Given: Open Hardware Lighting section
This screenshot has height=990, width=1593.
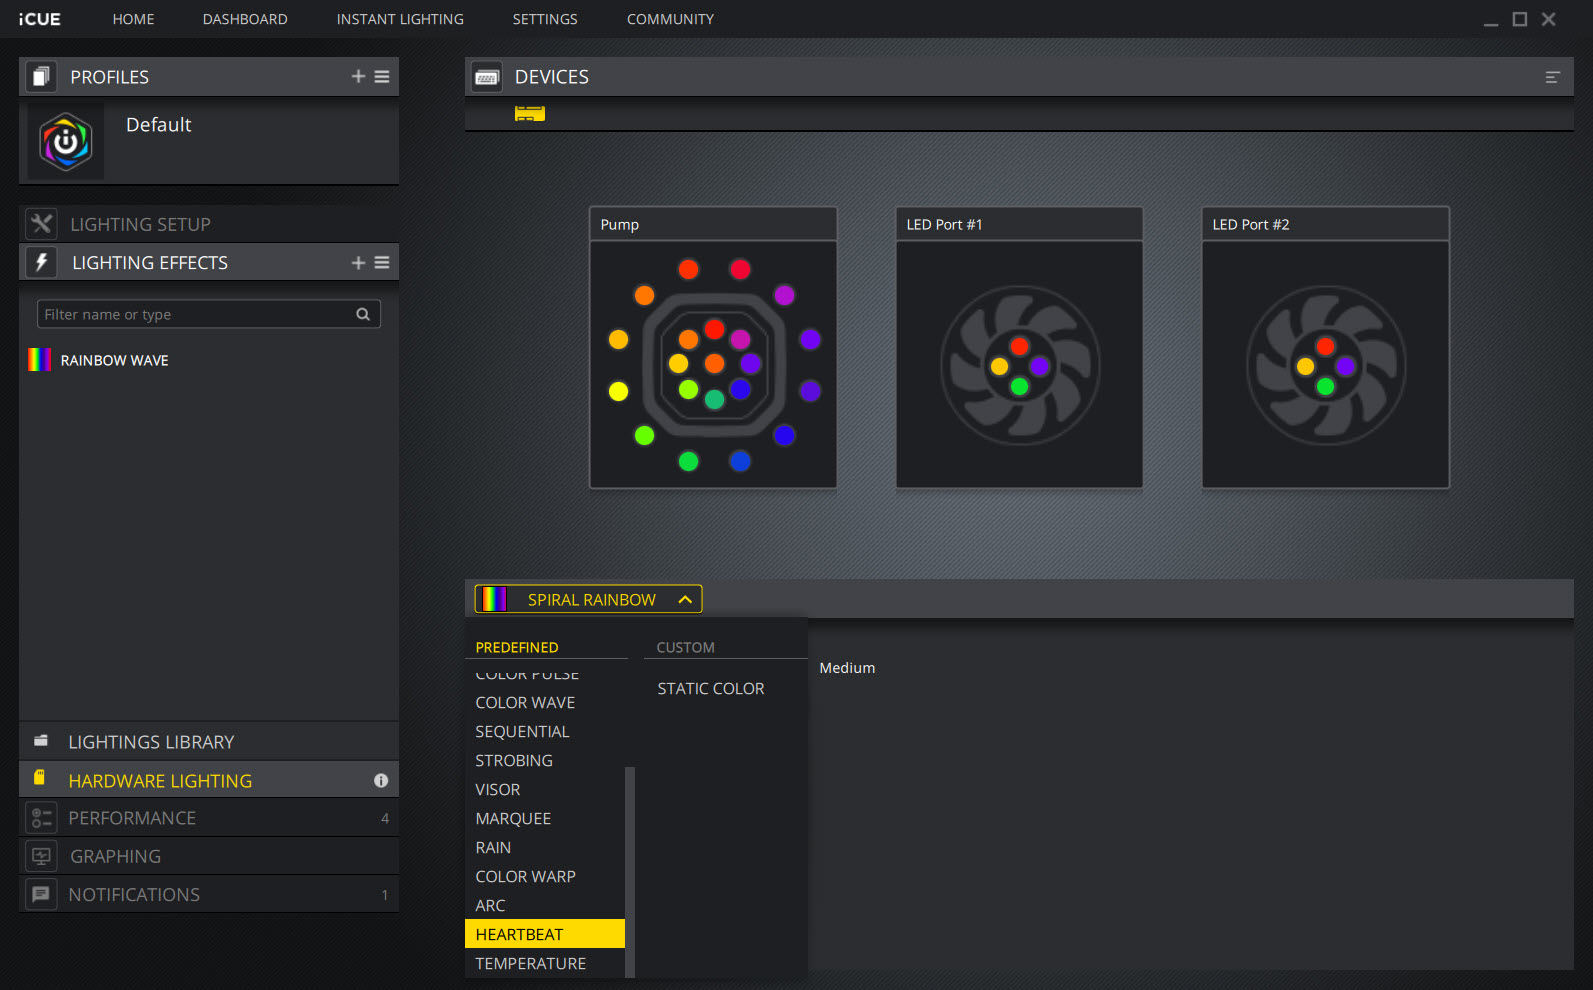Looking at the screenshot, I should pos(209,780).
